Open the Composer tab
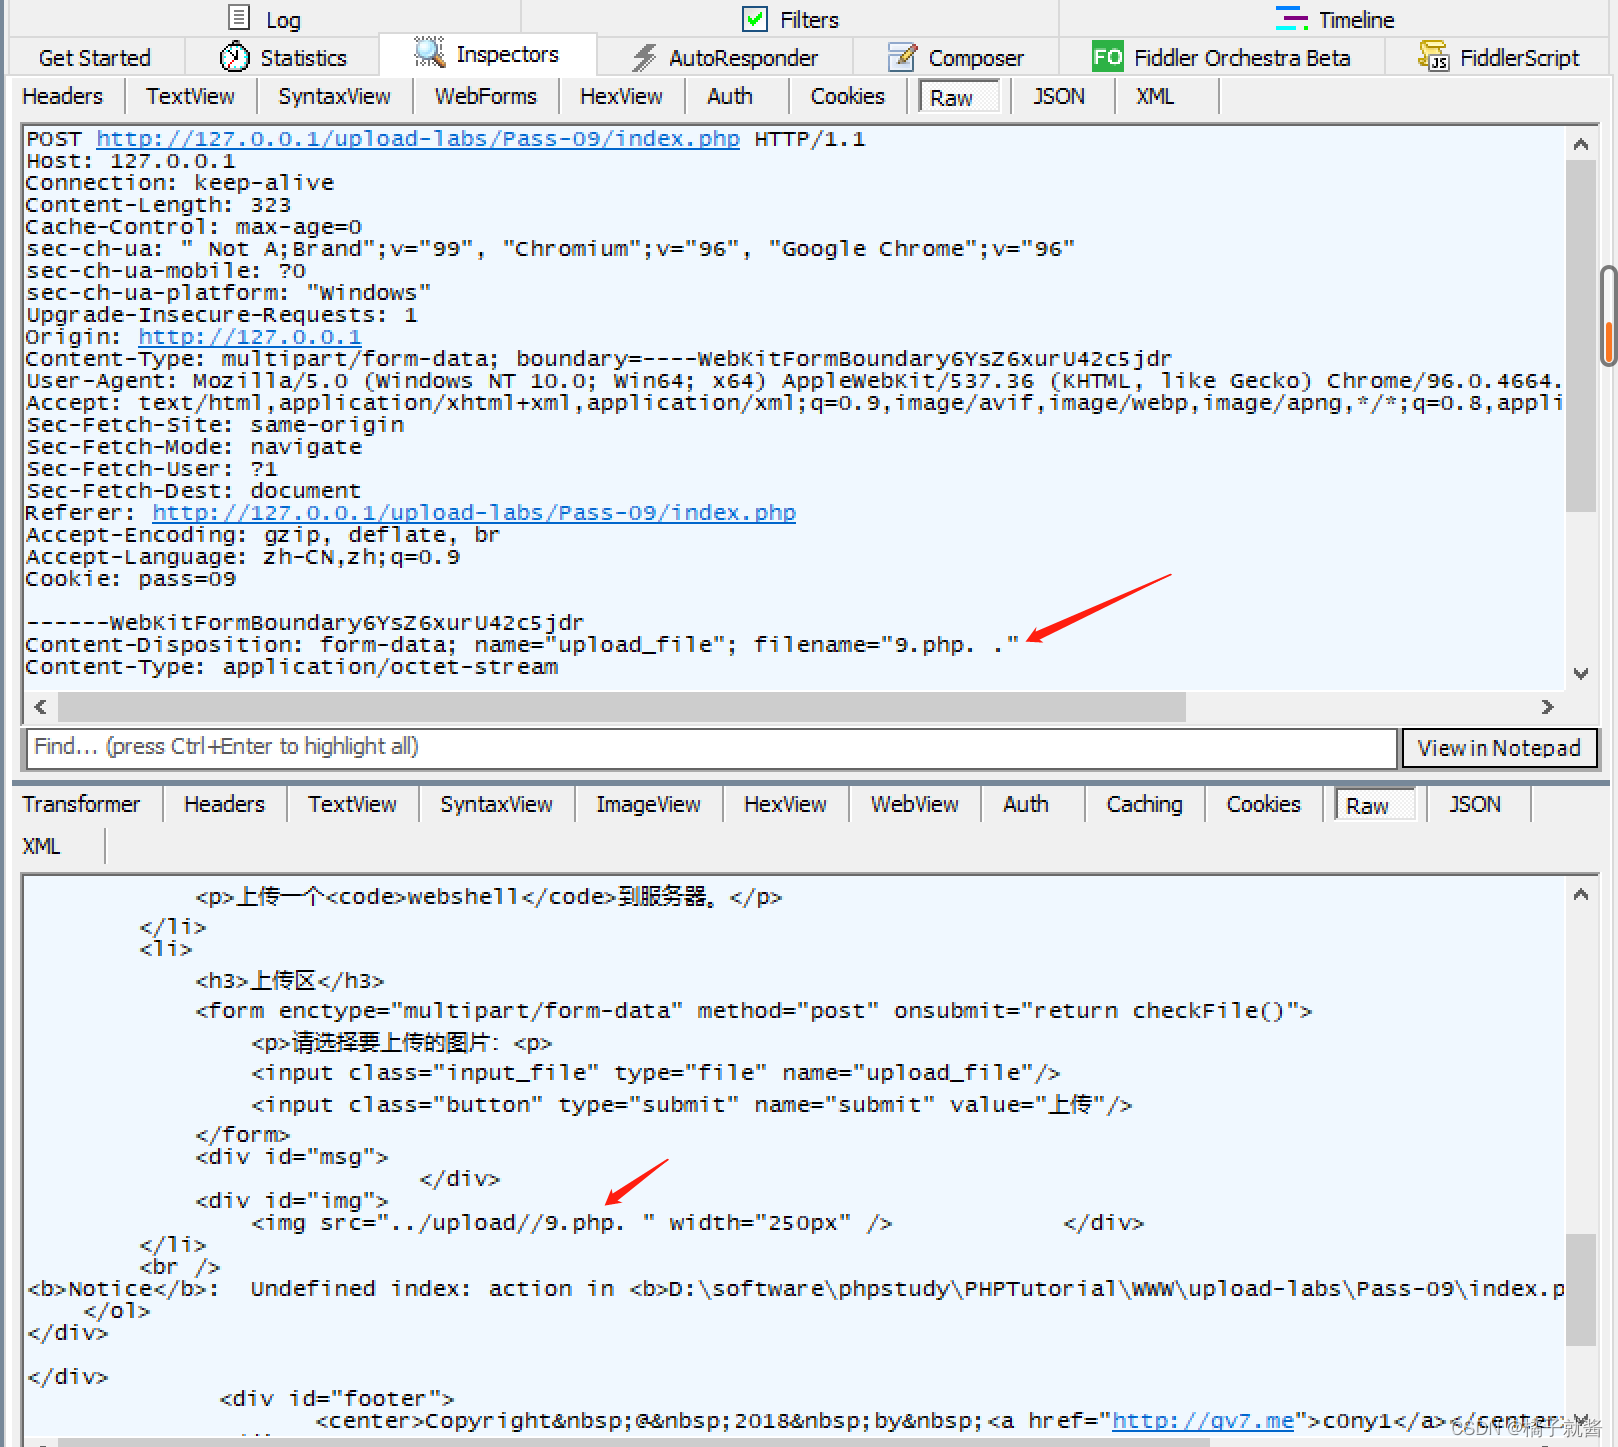 [x=976, y=58]
